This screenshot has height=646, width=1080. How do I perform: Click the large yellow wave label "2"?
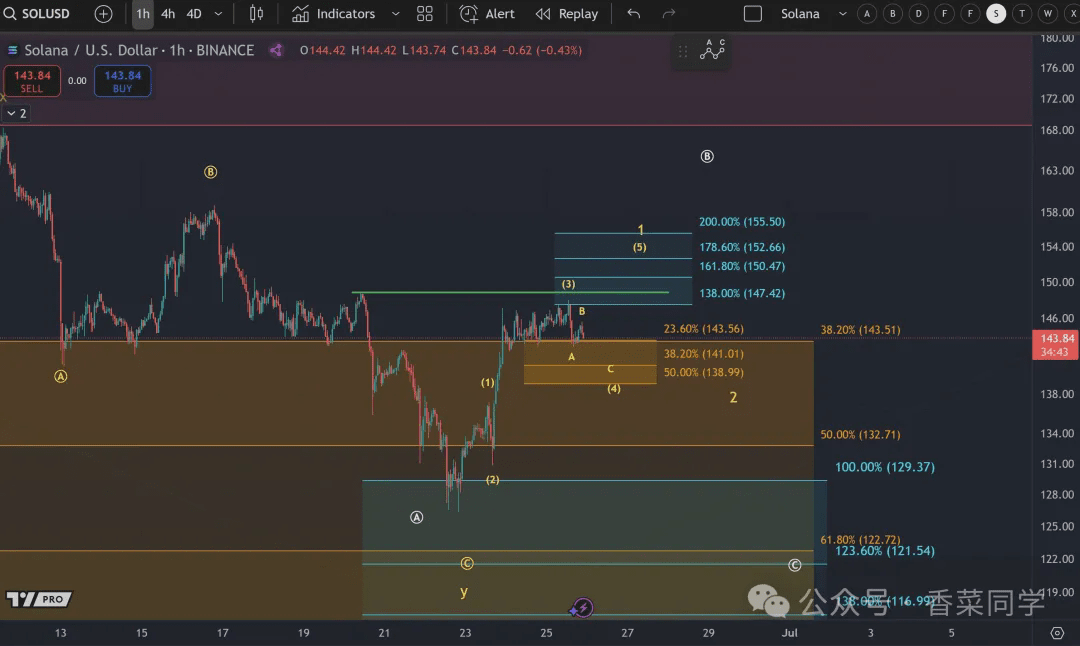click(734, 397)
